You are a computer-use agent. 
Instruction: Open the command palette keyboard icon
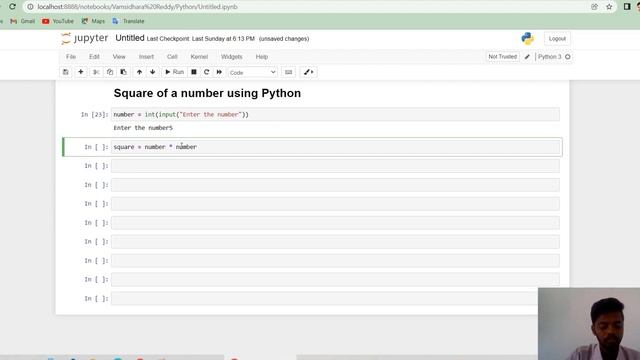coord(289,72)
